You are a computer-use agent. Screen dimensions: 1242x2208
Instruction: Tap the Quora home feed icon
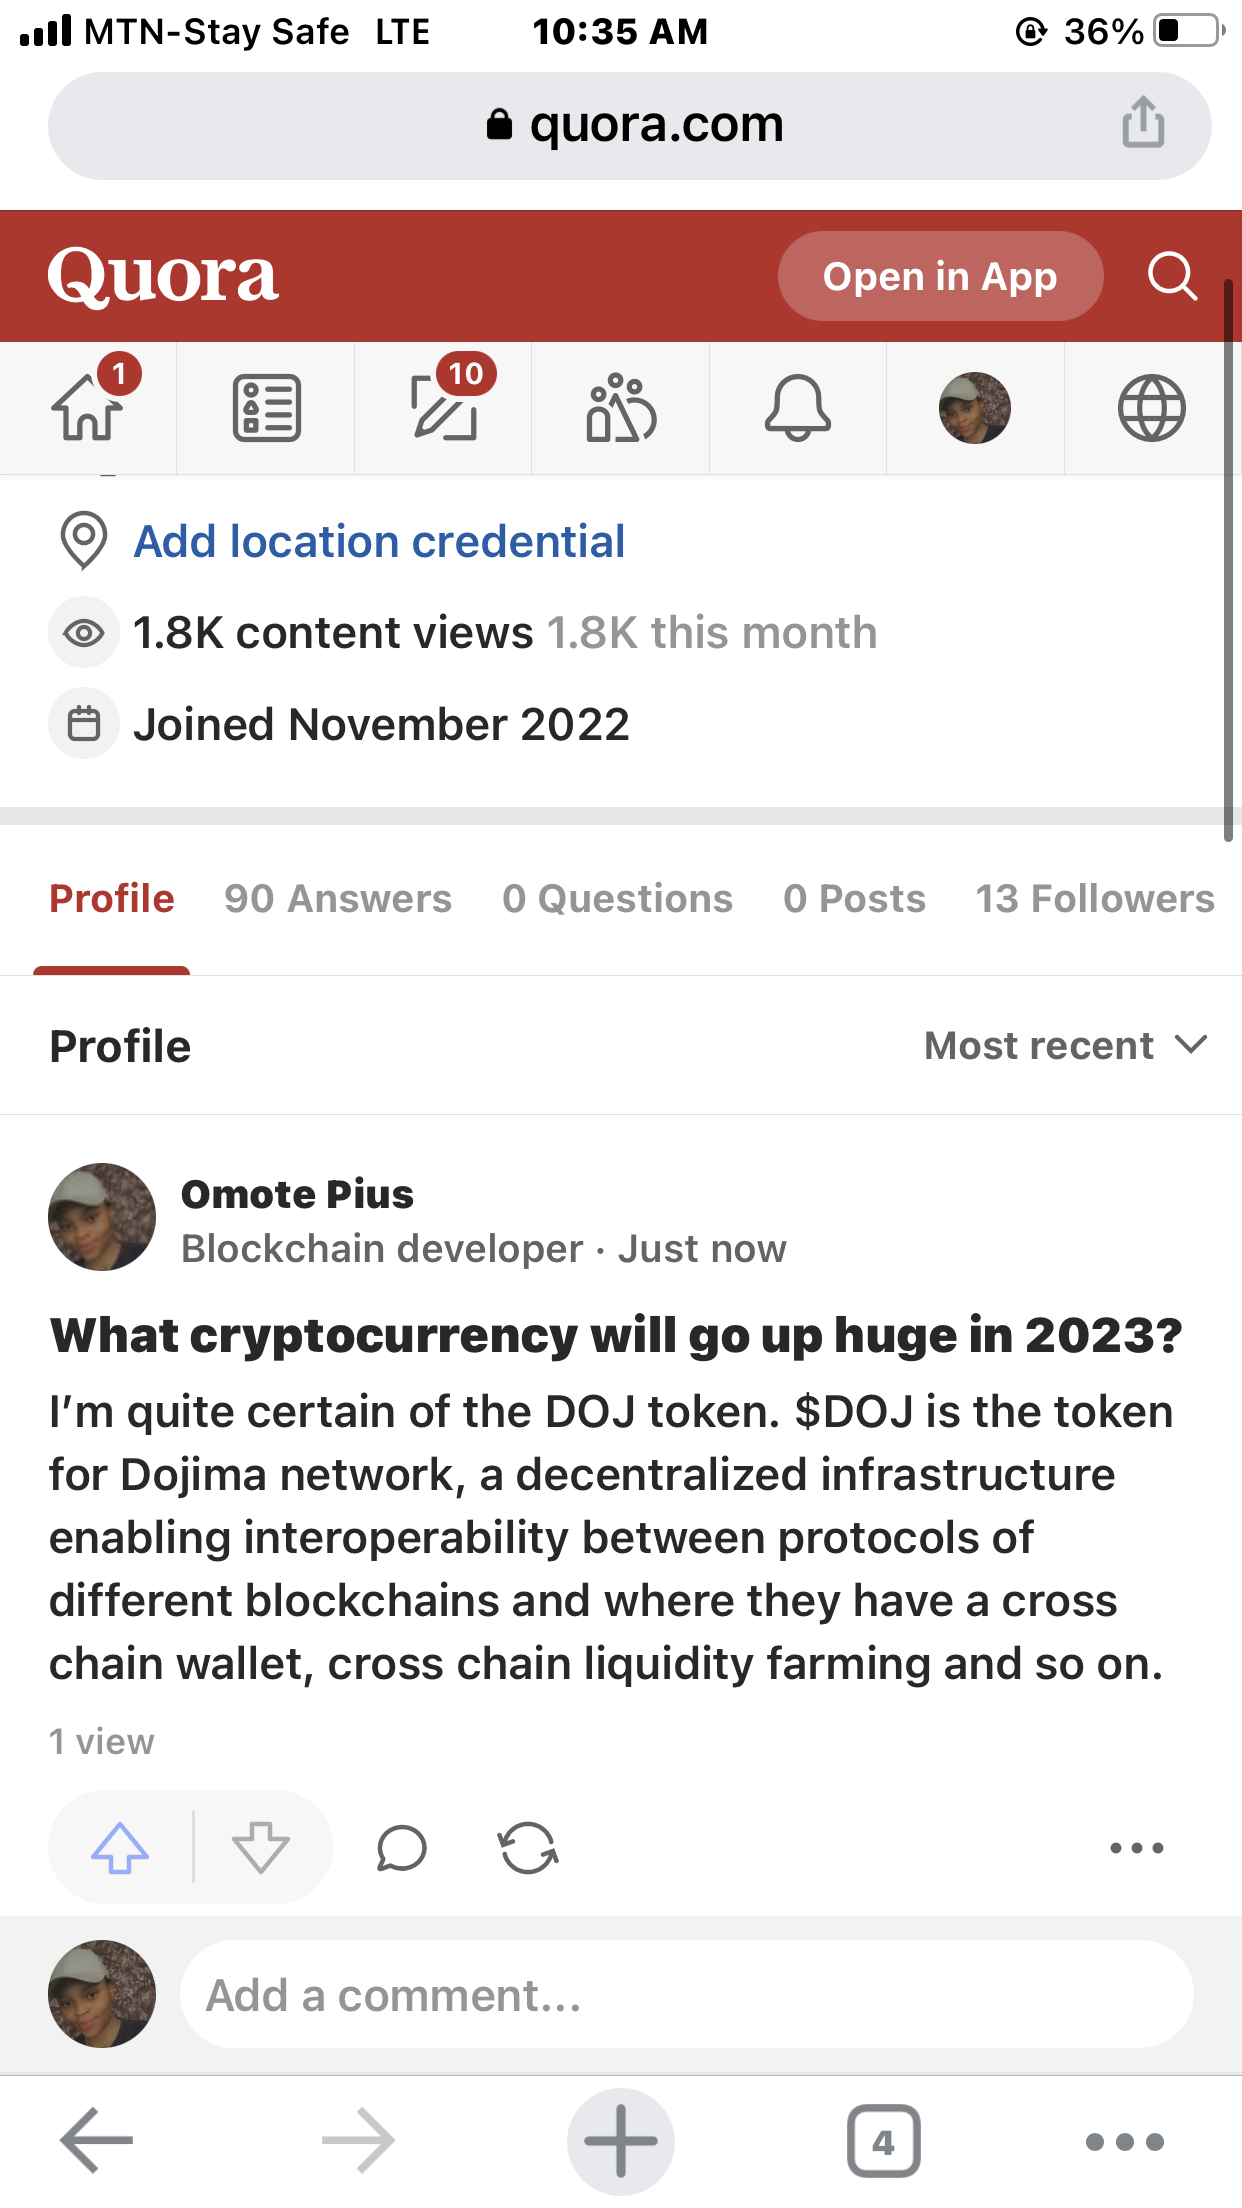pos(88,408)
